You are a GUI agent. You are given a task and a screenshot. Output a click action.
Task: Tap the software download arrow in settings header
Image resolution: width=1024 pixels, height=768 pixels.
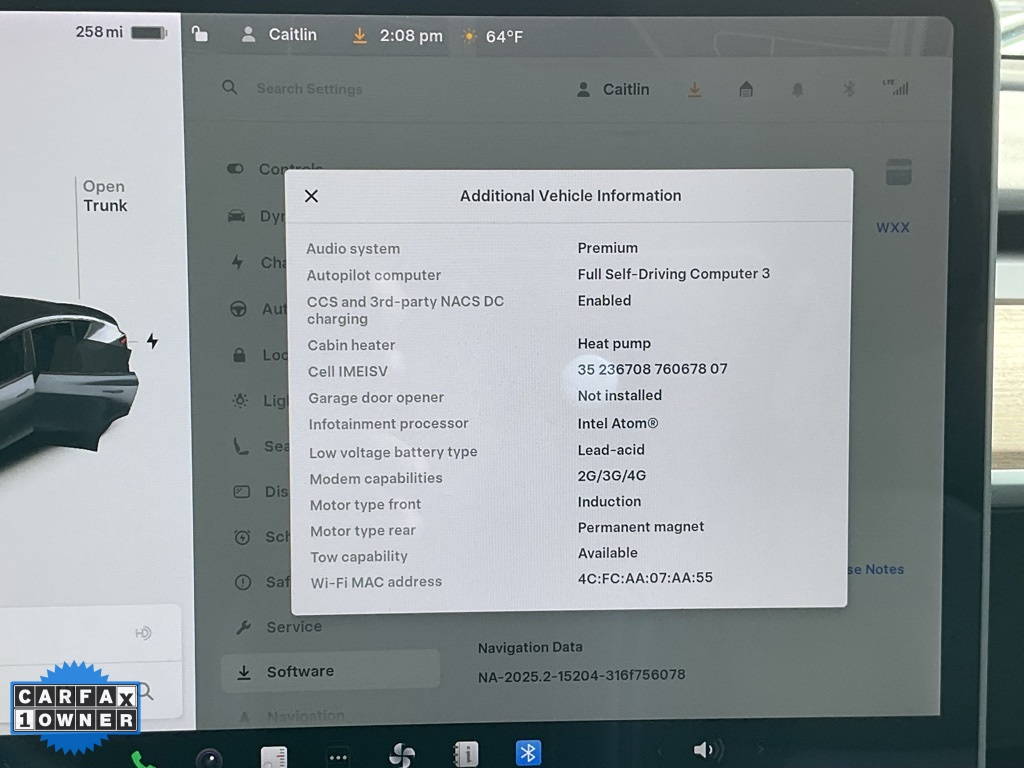(x=694, y=89)
